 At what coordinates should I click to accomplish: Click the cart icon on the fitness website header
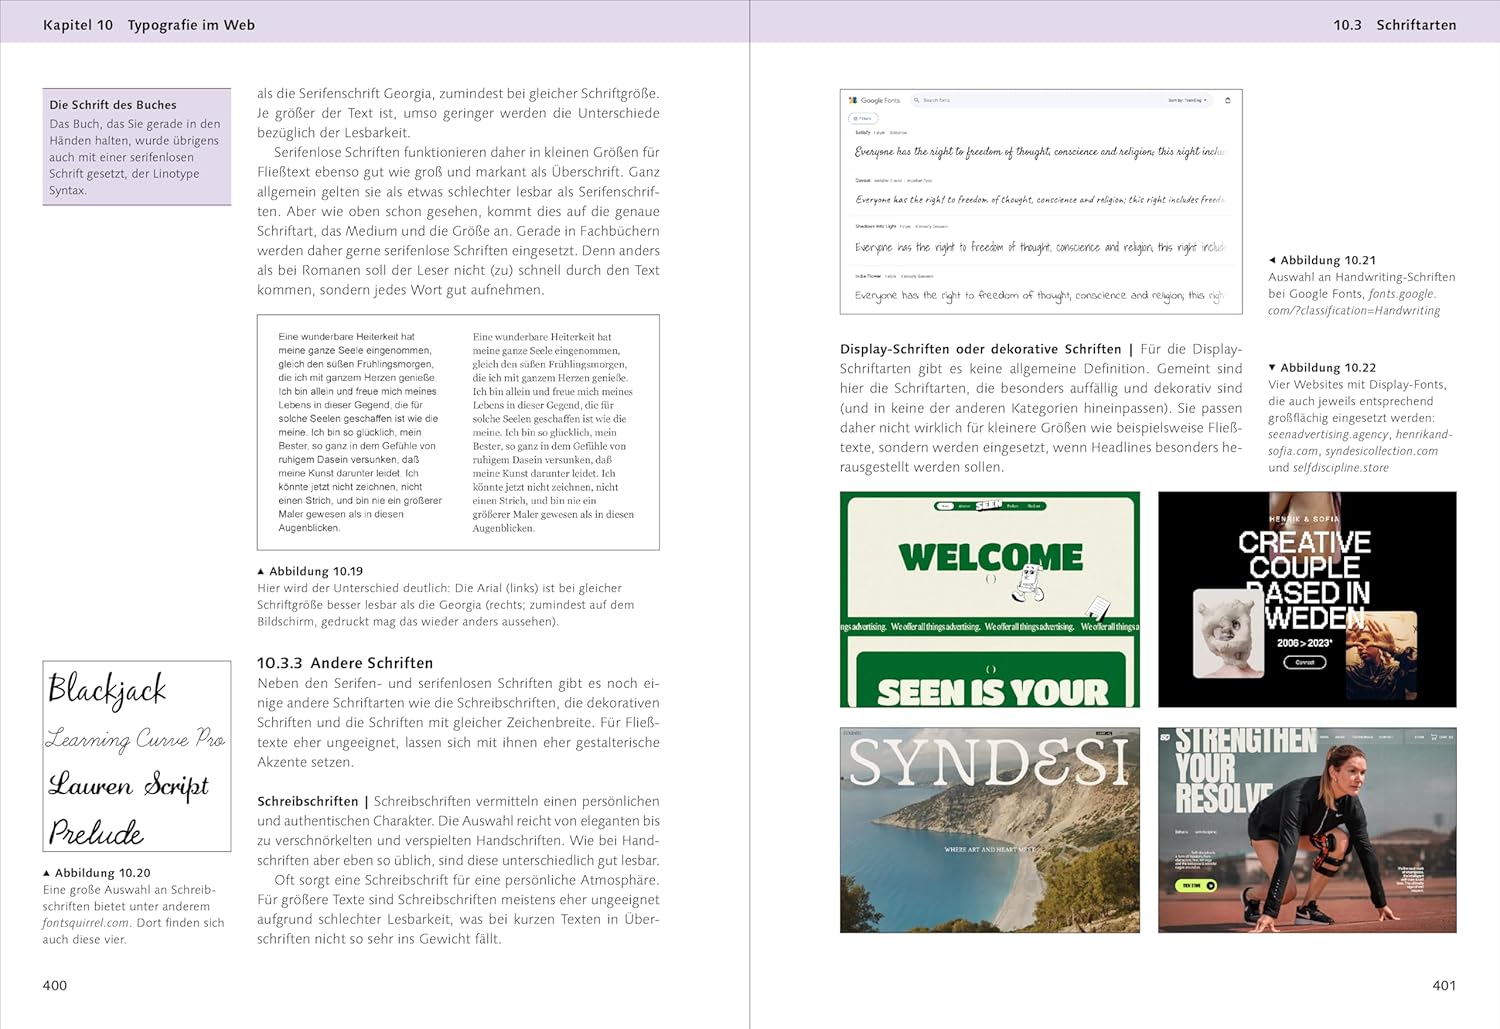pyautogui.click(x=1435, y=737)
